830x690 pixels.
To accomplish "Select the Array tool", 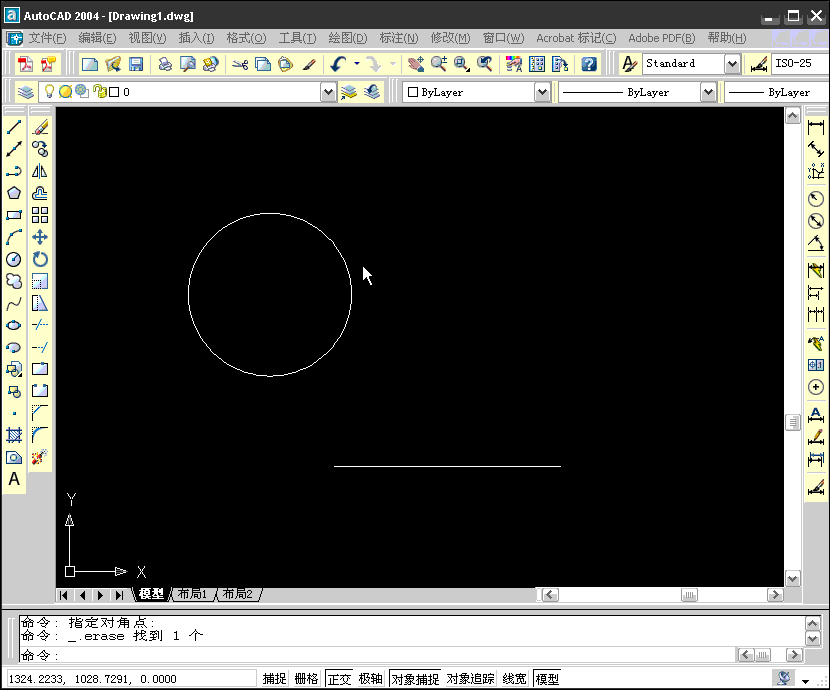I will click(x=40, y=215).
